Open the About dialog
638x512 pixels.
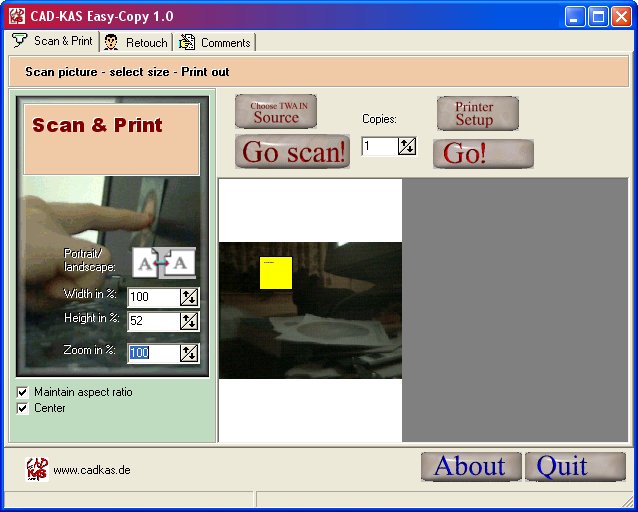[470, 466]
